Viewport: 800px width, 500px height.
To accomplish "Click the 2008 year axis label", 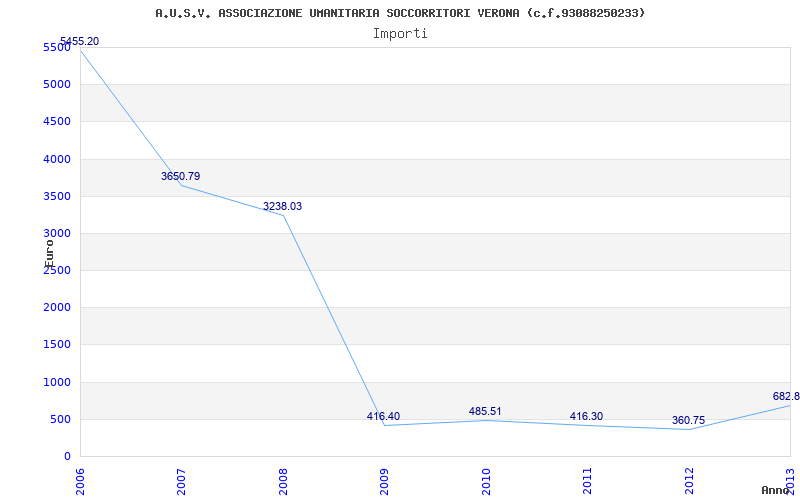I will tap(283, 482).
